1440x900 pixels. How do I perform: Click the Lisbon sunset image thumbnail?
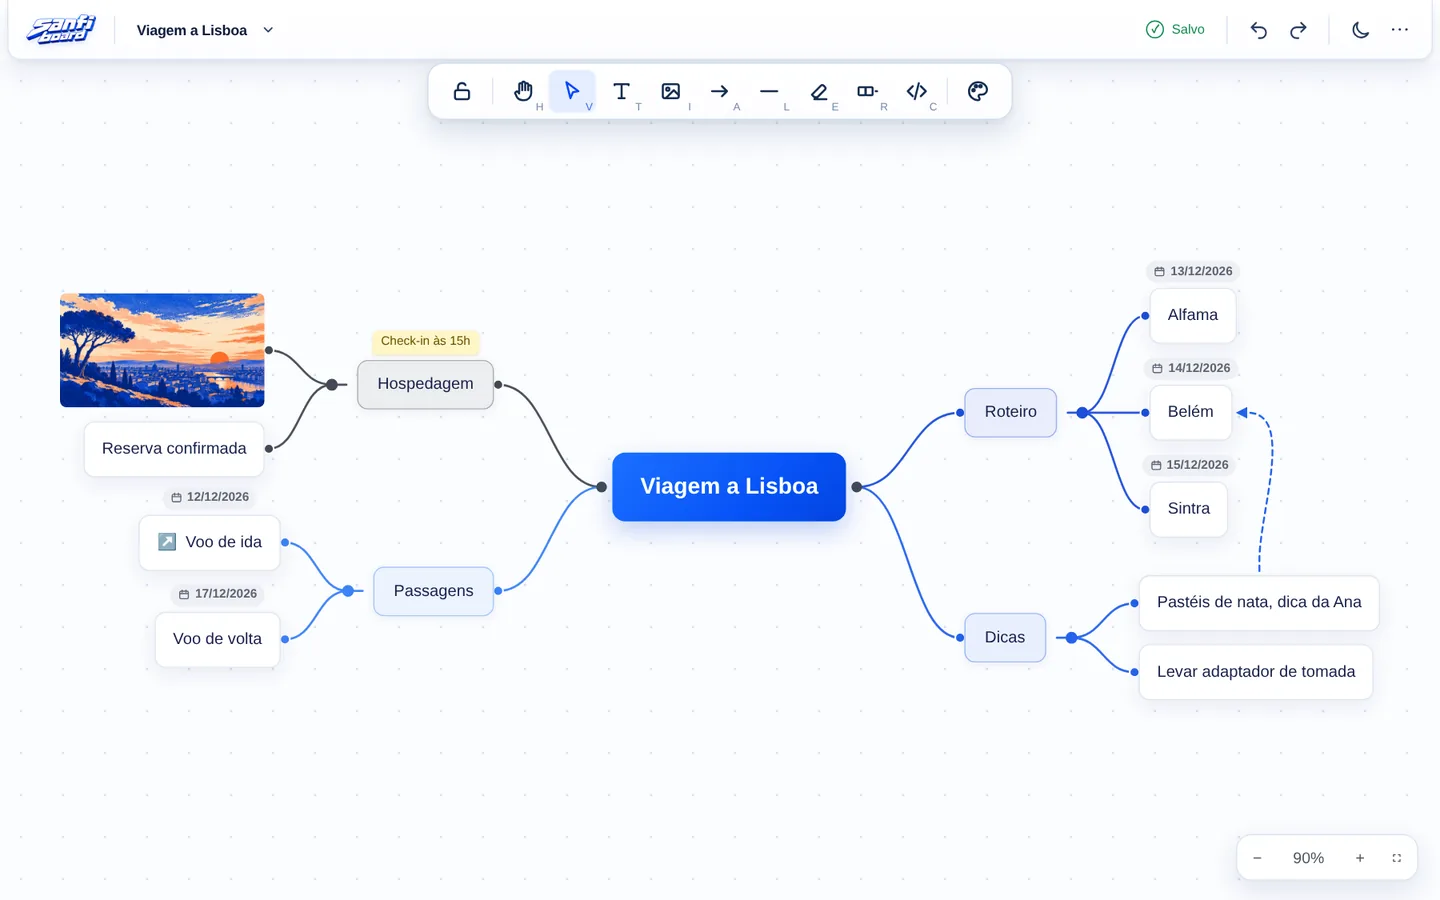(x=162, y=350)
